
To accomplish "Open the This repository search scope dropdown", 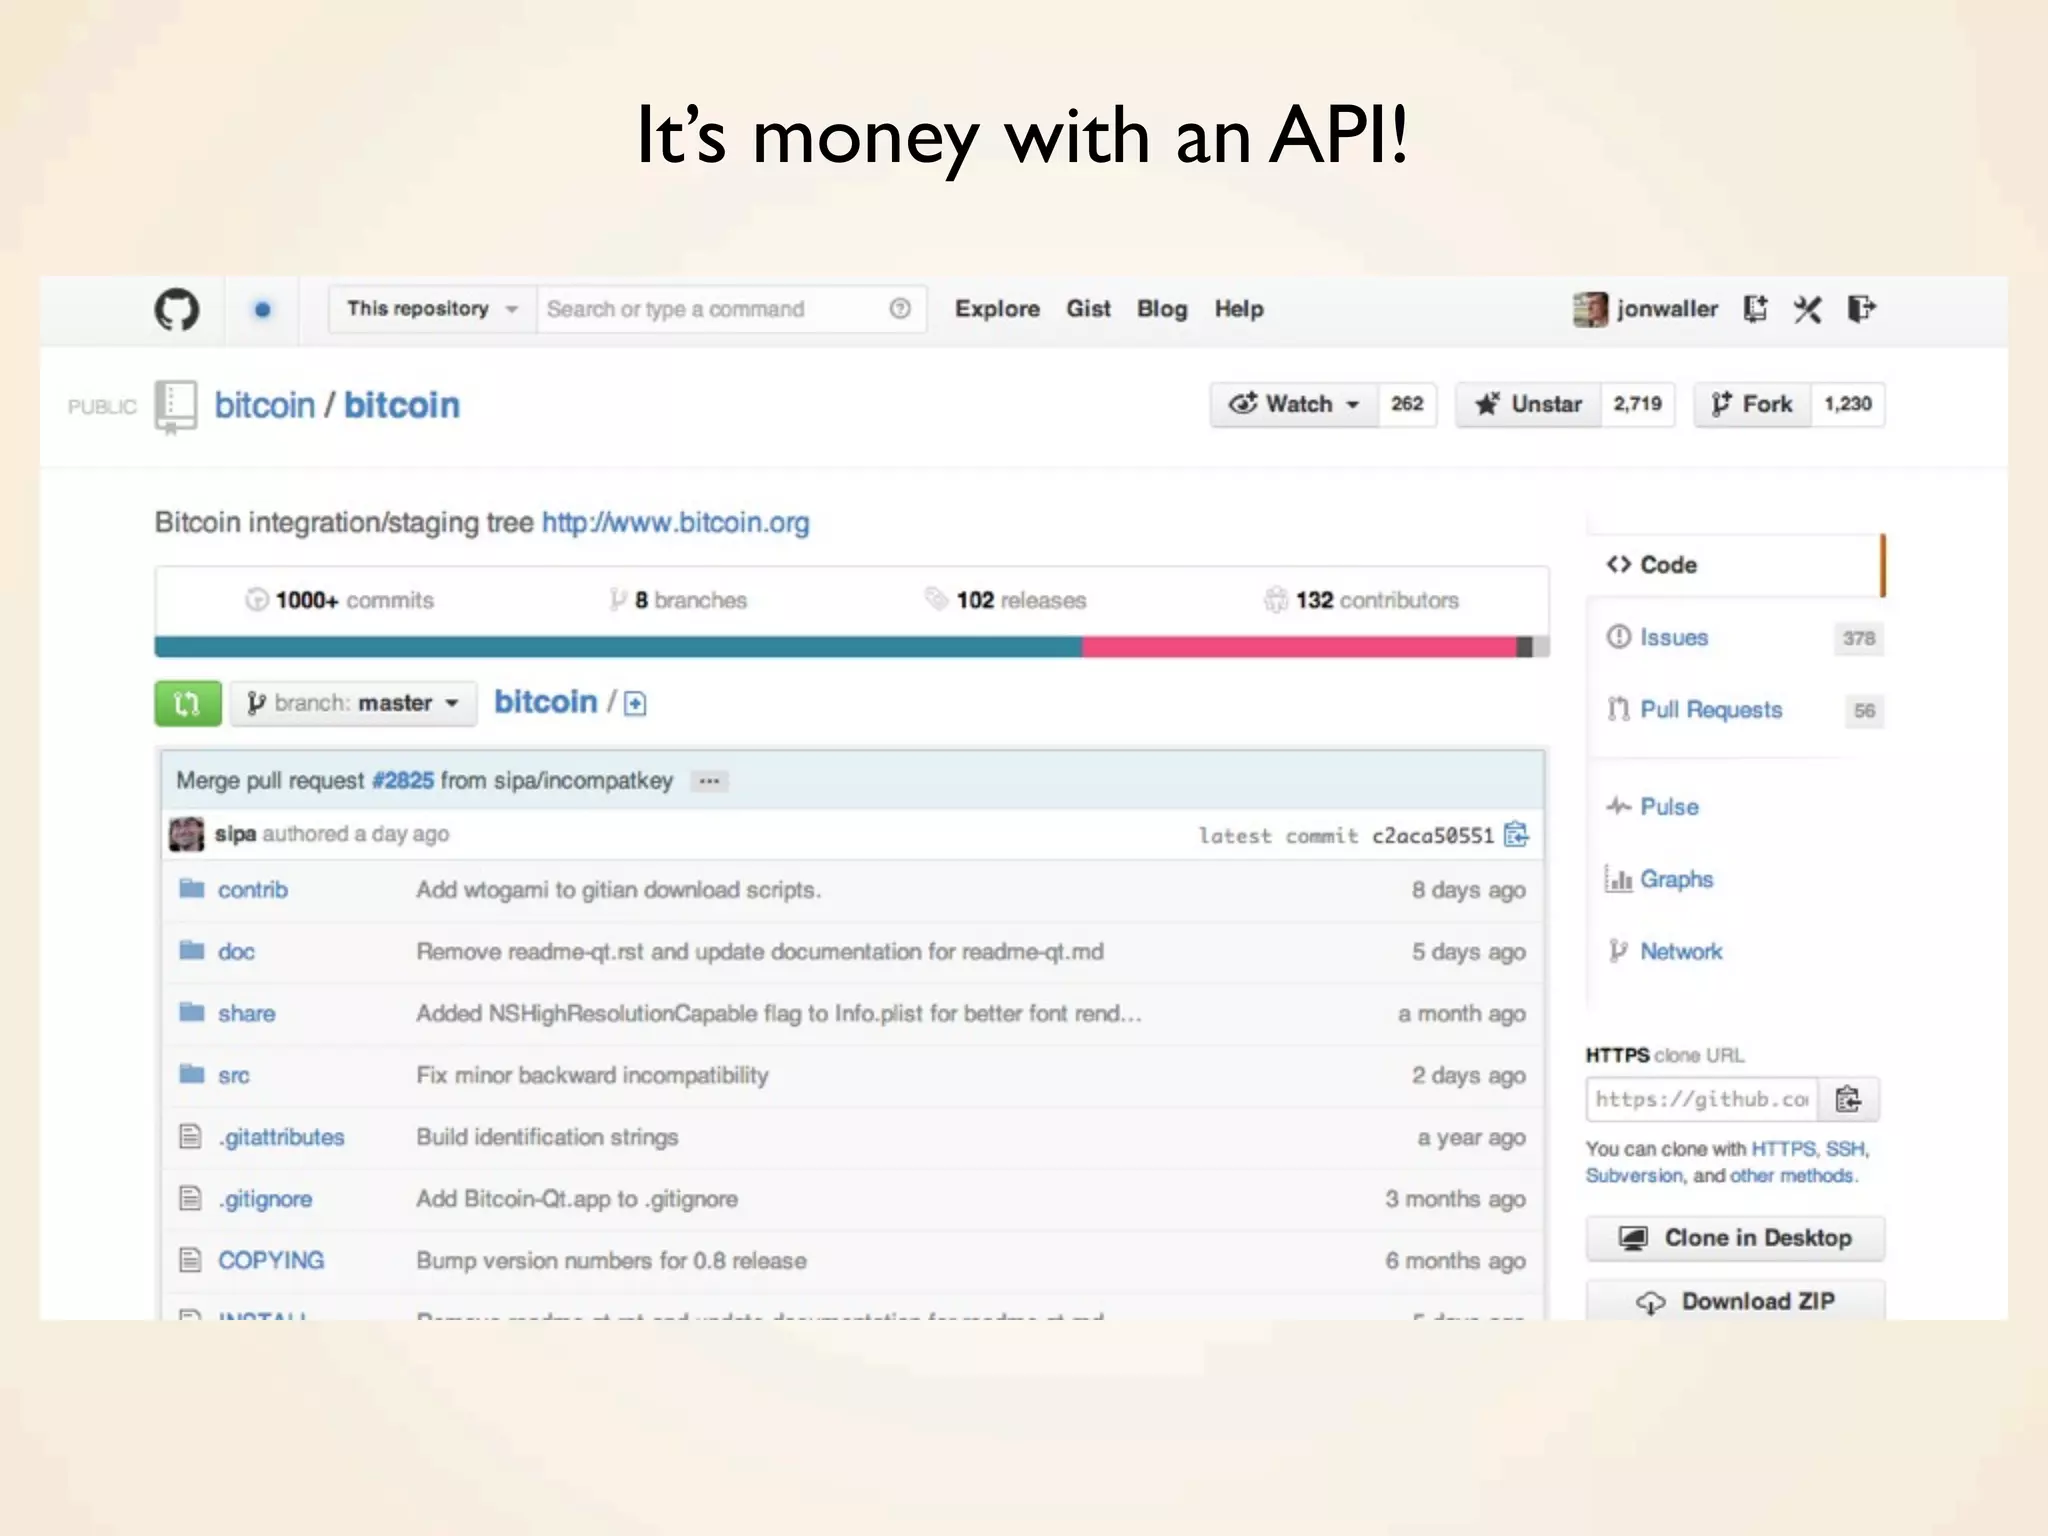I will pos(432,309).
